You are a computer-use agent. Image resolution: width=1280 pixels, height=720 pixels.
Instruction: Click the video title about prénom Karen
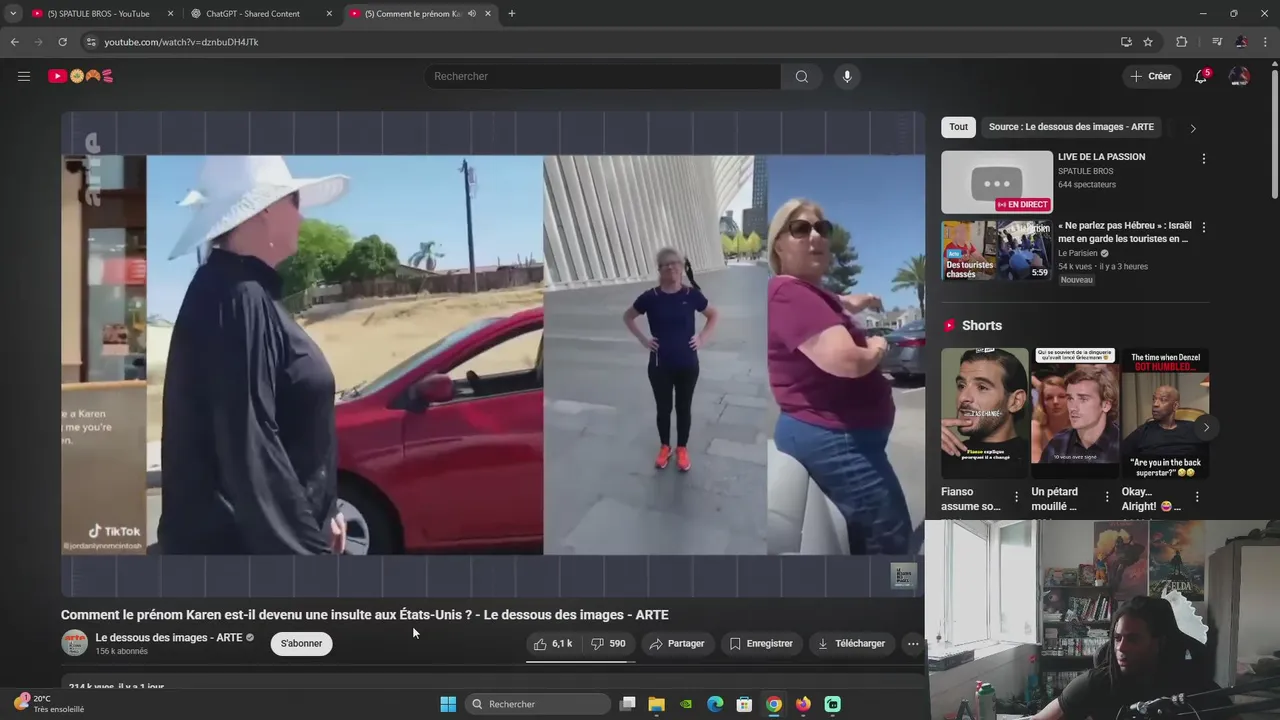tap(365, 615)
